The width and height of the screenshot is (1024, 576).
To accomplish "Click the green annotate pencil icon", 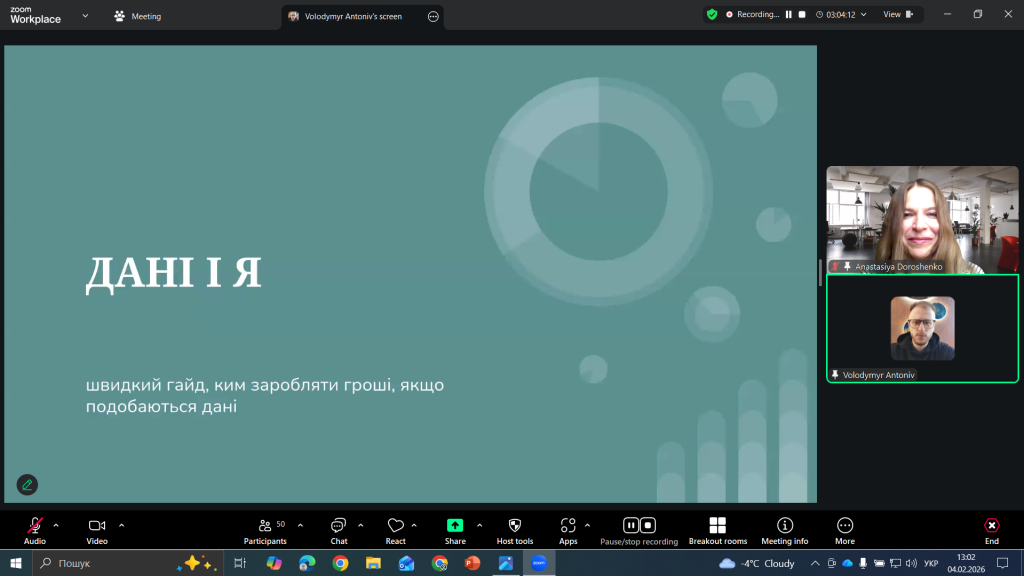I will click(x=27, y=485).
